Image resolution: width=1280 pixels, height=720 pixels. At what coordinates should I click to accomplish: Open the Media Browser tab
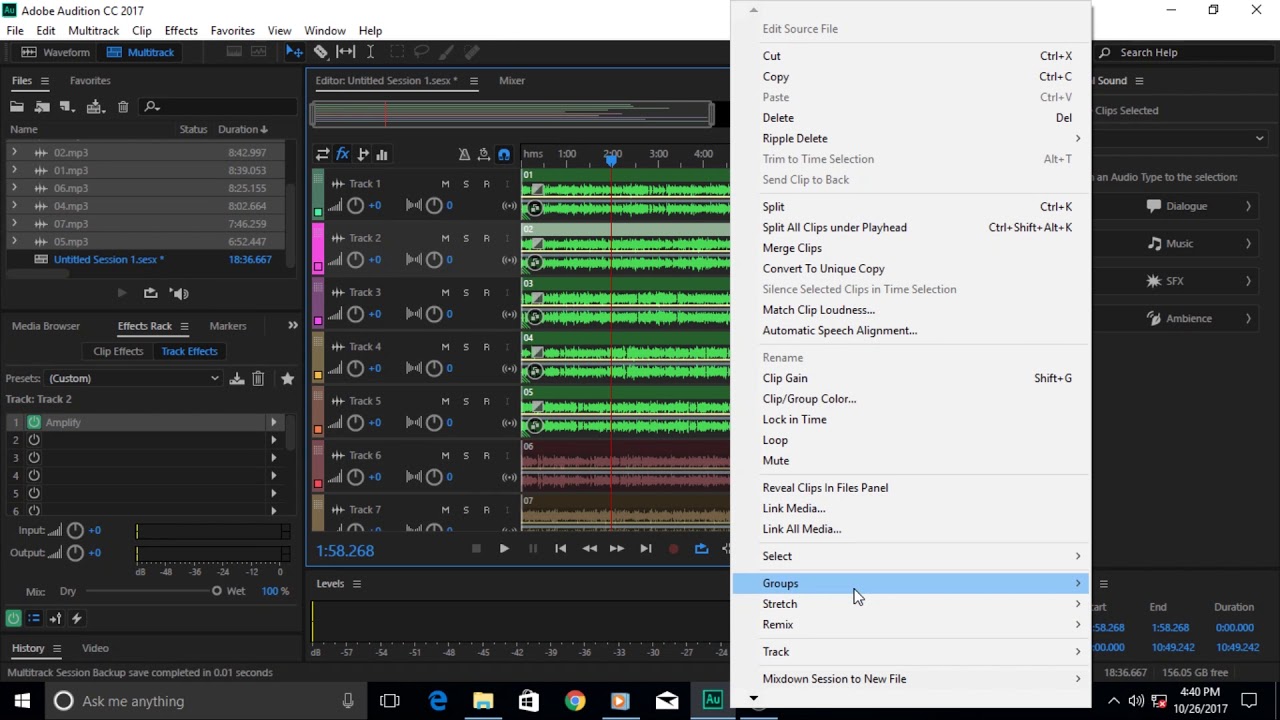[x=46, y=326]
